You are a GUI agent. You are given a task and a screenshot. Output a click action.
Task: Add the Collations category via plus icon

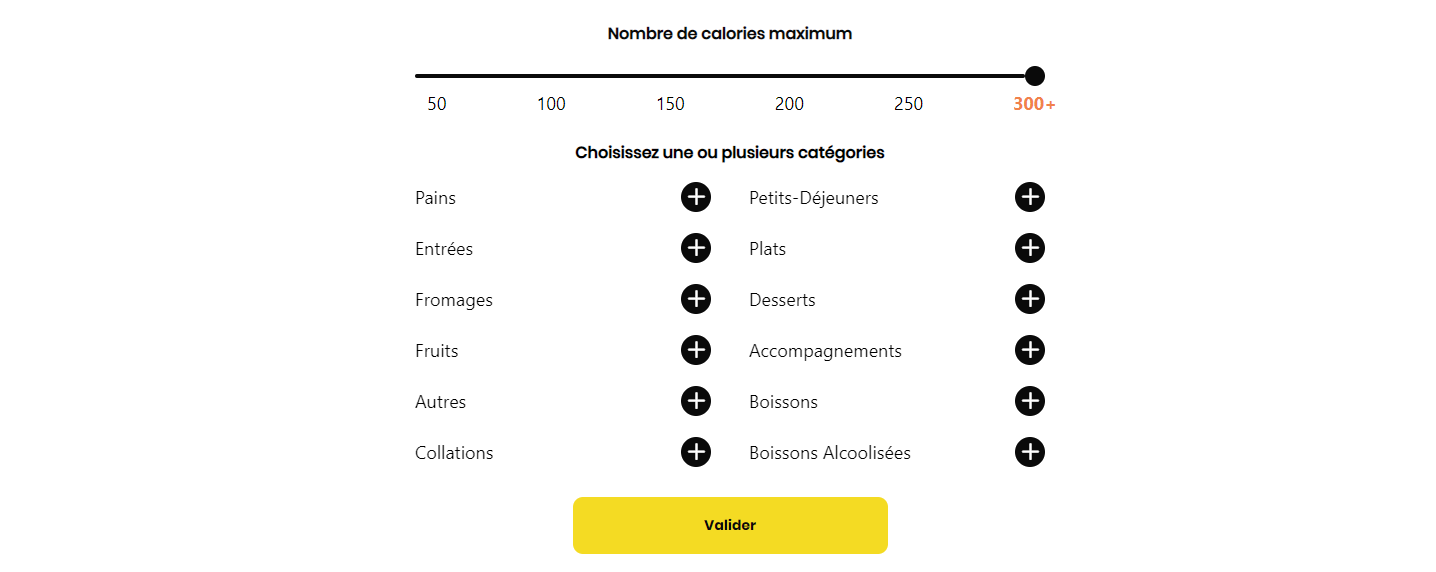coord(696,452)
